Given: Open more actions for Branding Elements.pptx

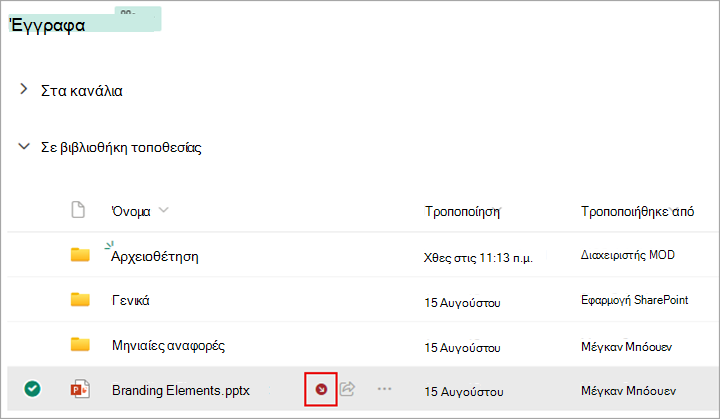Looking at the screenshot, I should (384, 389).
